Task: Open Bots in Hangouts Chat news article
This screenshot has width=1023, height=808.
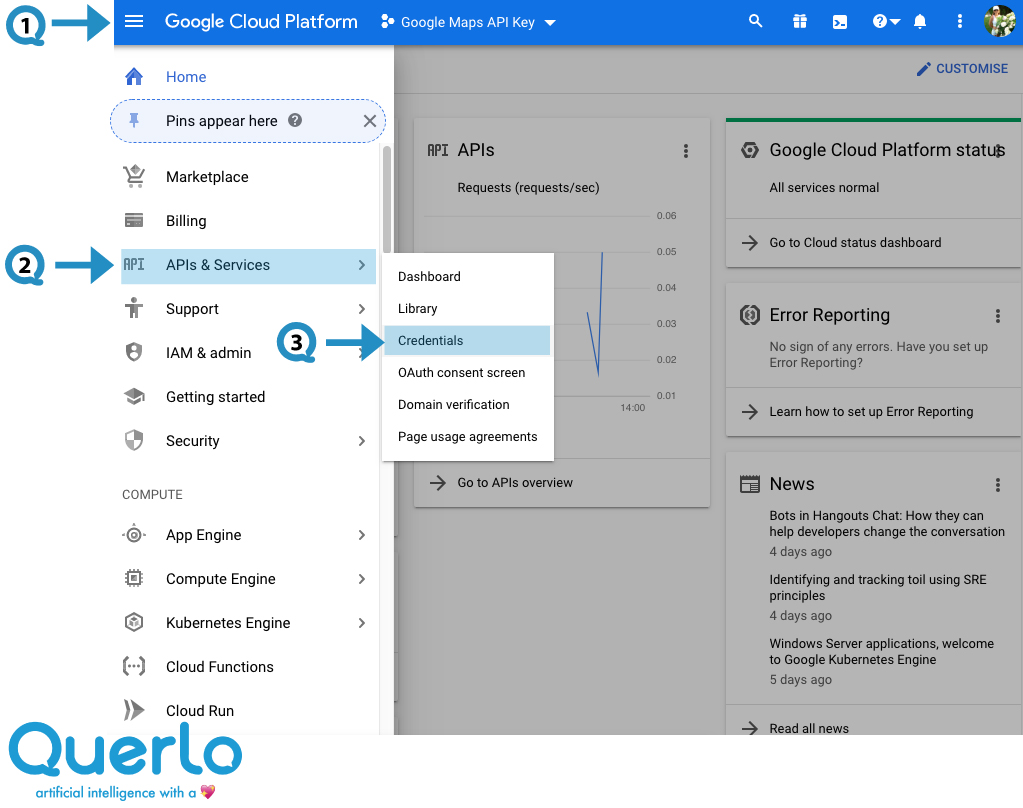Action: coord(887,523)
